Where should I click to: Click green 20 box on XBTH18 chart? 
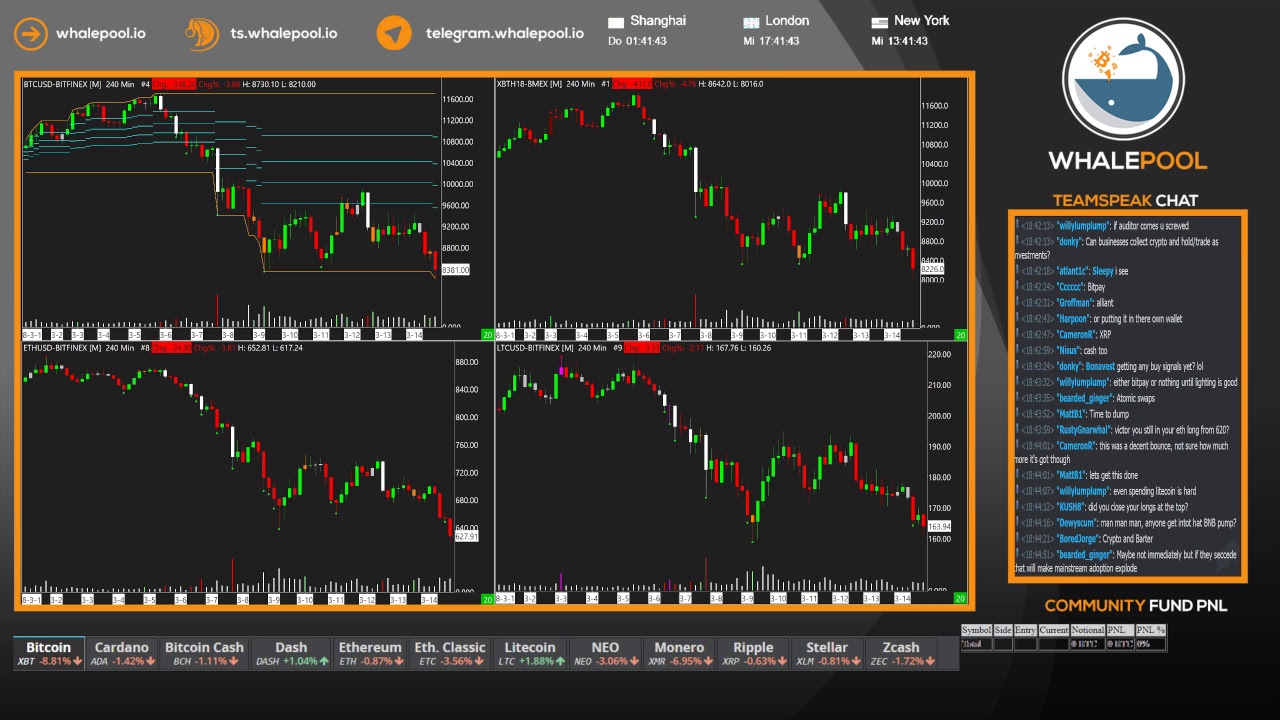tap(960, 335)
